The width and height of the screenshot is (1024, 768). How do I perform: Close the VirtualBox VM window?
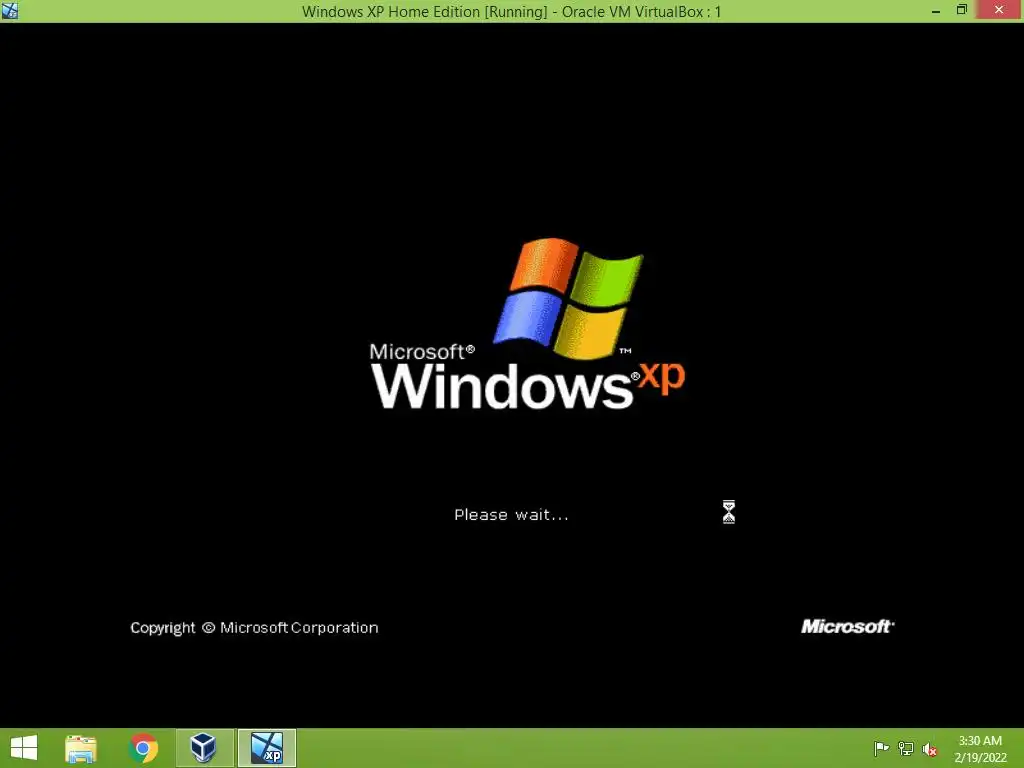click(x=999, y=10)
